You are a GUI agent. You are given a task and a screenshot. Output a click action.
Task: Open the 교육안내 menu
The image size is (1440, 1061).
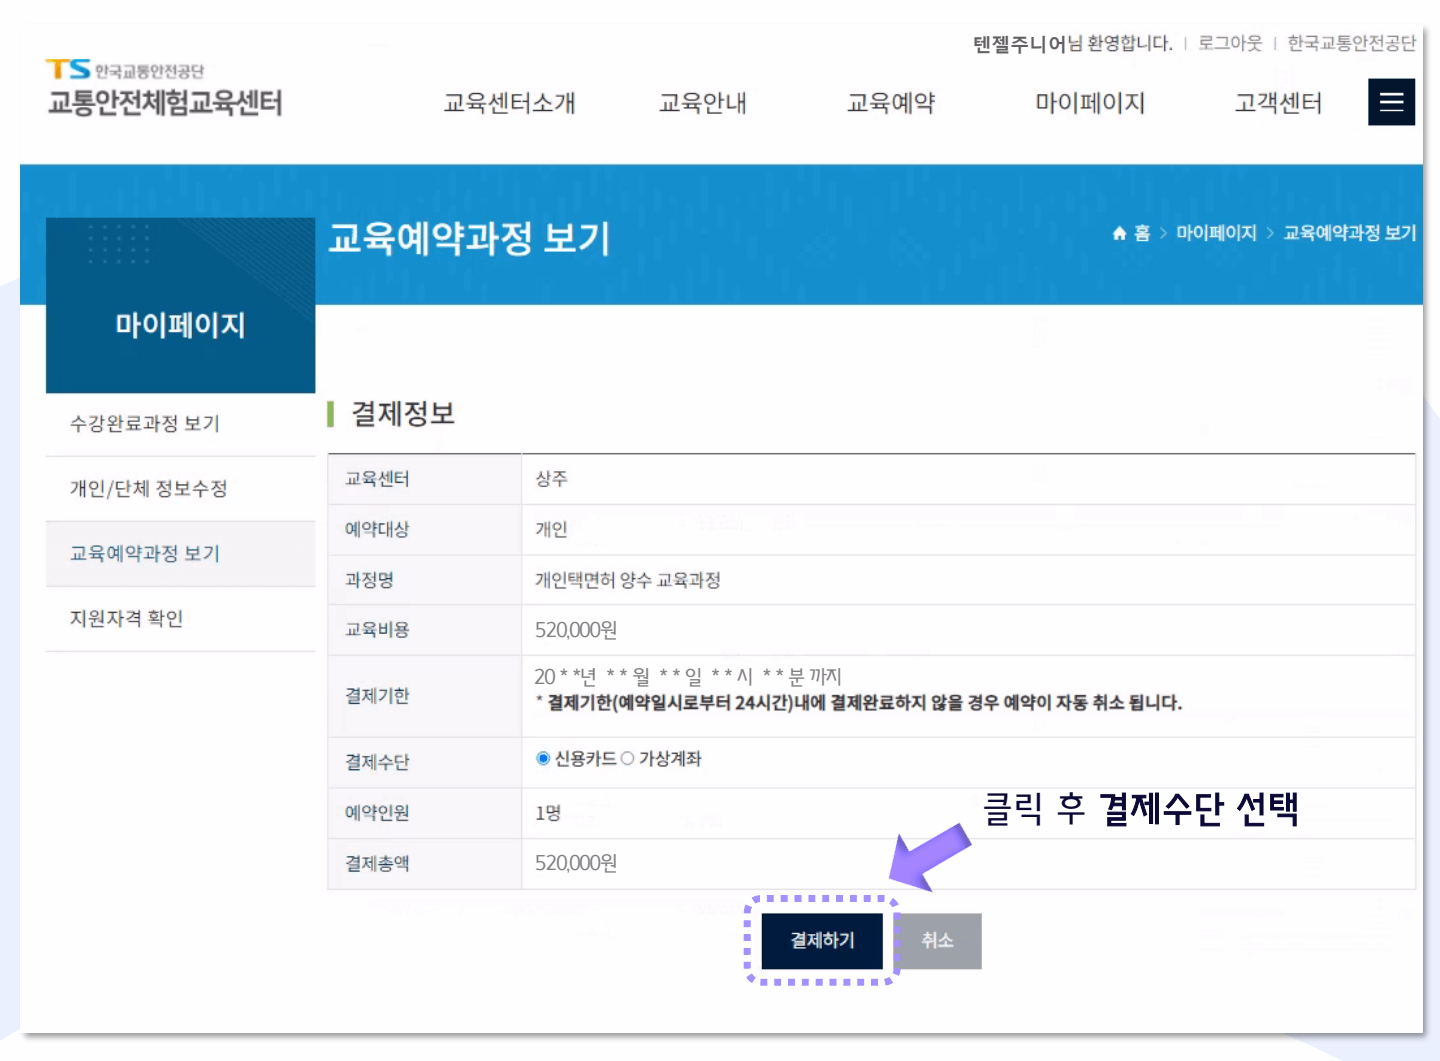point(703,103)
